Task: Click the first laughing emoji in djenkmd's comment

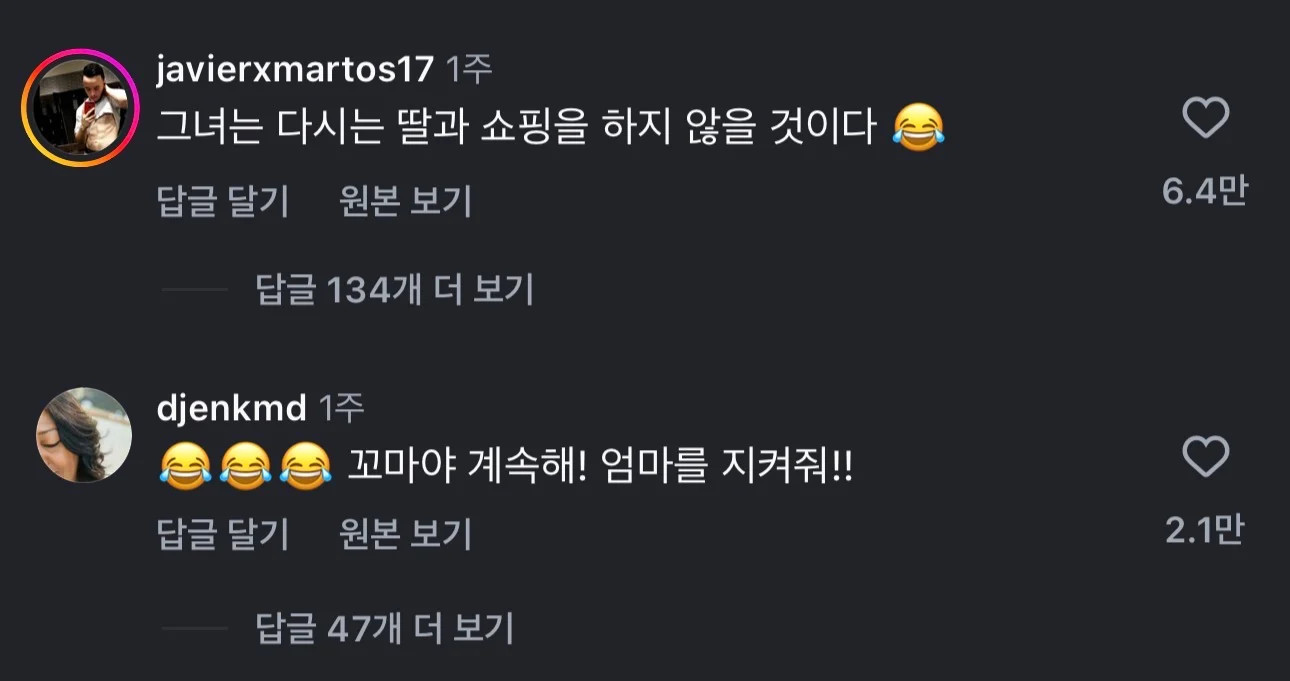Action: click(x=184, y=467)
